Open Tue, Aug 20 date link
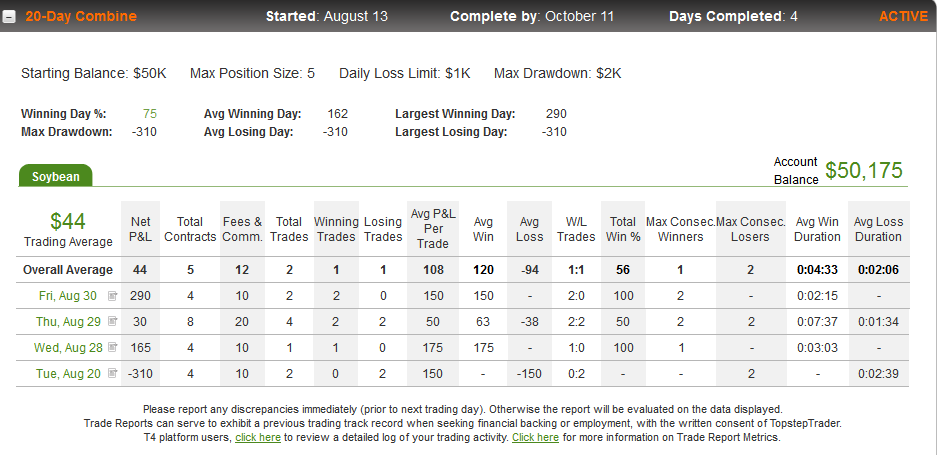Screen dimensions: 938x455 point(68,374)
